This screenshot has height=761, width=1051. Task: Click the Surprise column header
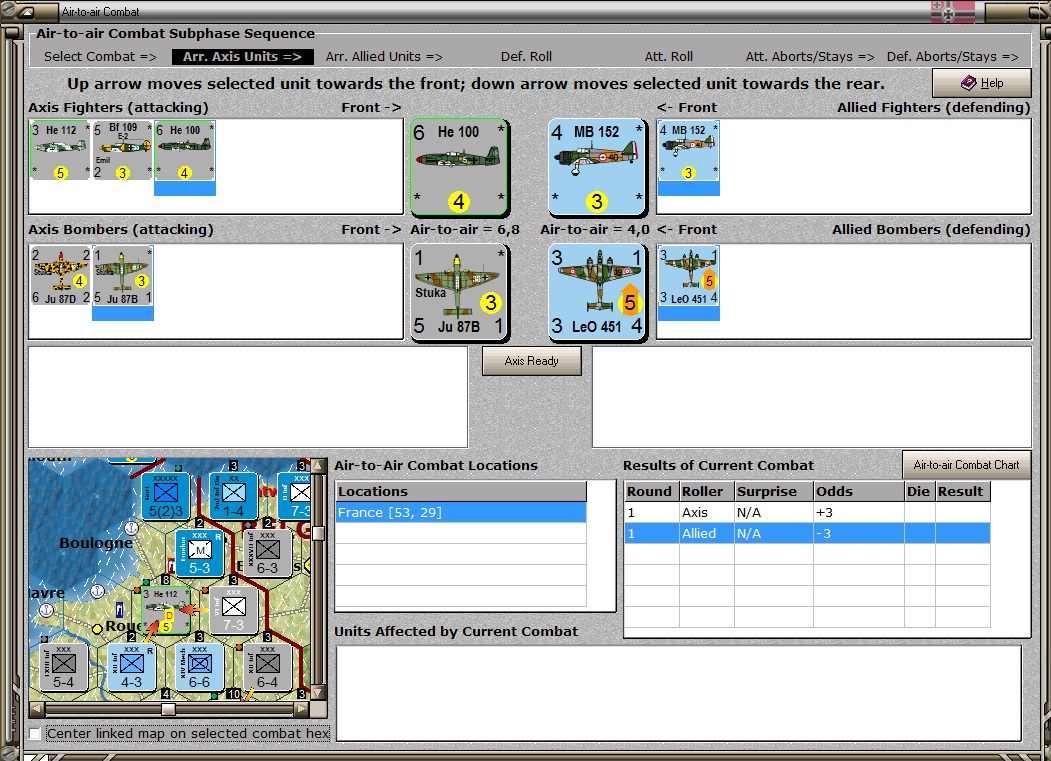point(774,491)
